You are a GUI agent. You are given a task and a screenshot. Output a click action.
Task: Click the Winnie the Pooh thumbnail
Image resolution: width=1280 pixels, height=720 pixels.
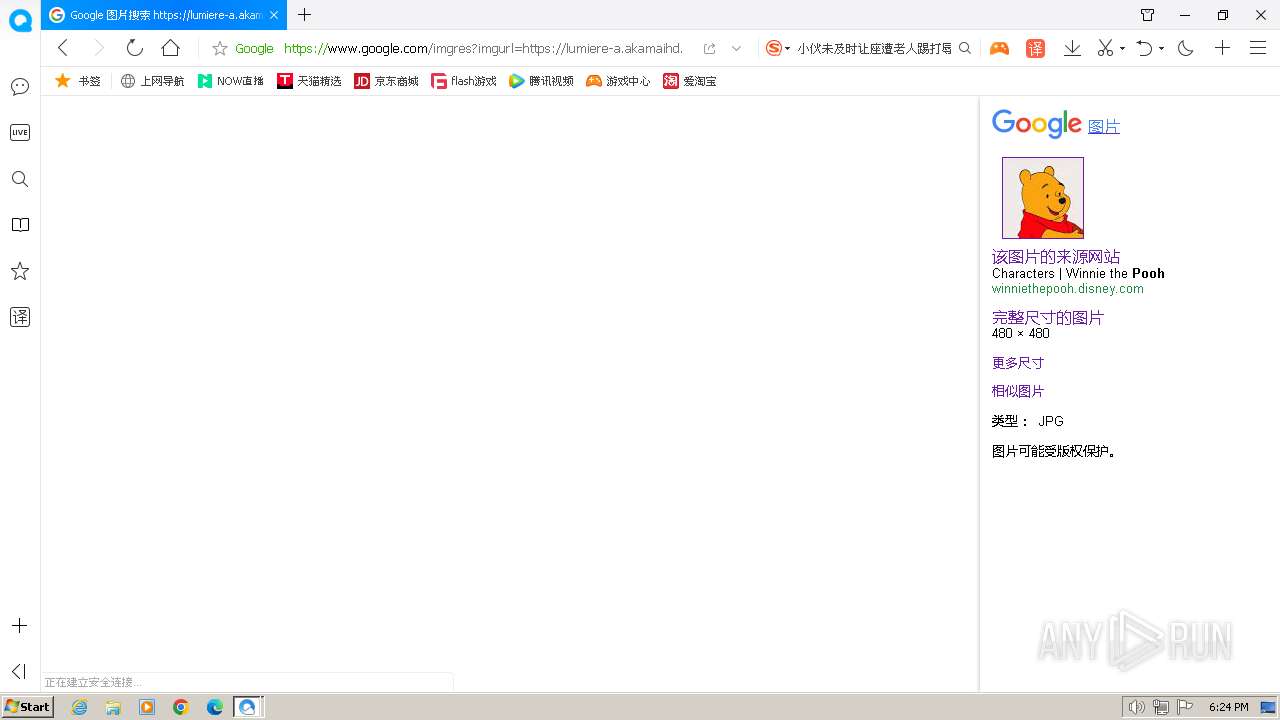1043,198
